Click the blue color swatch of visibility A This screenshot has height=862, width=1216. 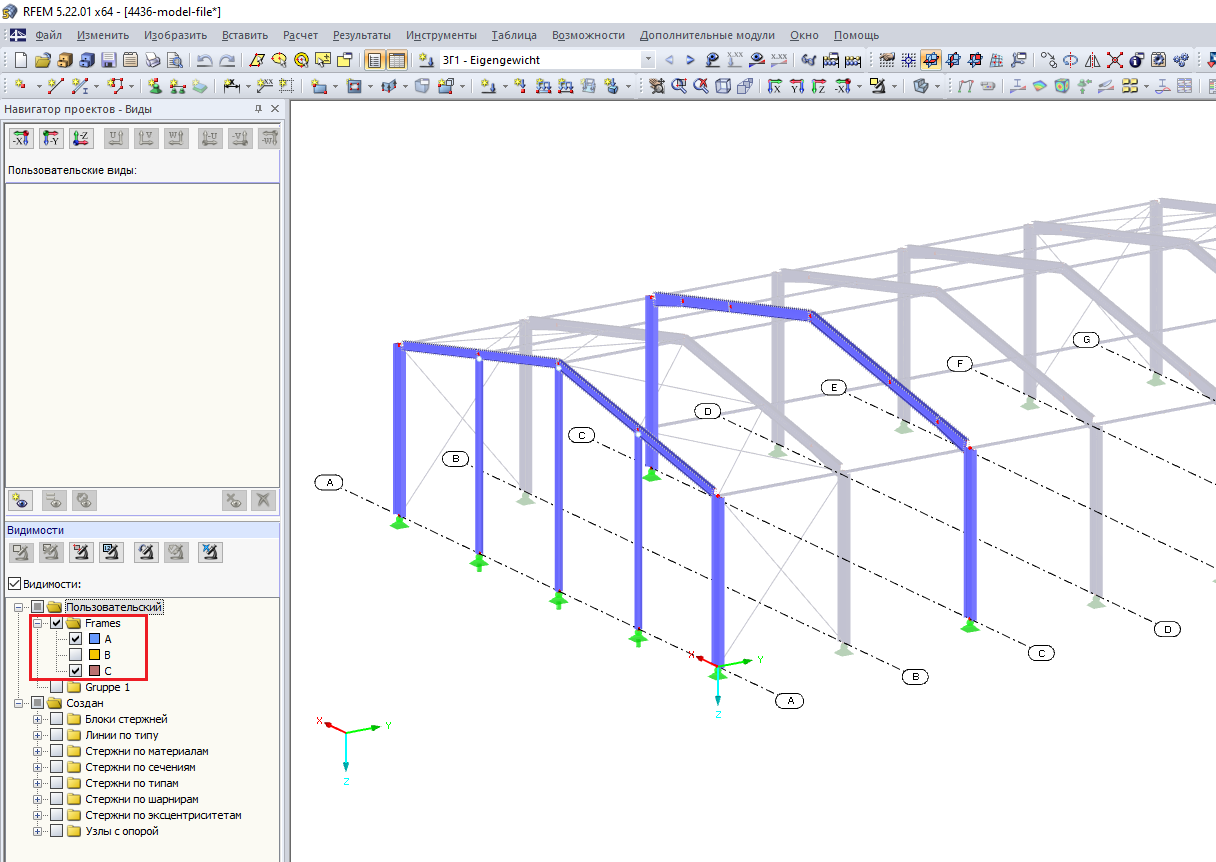[93, 639]
